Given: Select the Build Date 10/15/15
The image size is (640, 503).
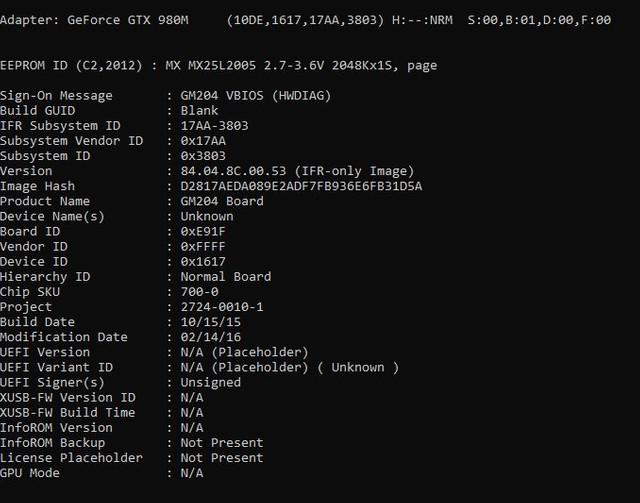Looking at the screenshot, I should tap(211, 322).
